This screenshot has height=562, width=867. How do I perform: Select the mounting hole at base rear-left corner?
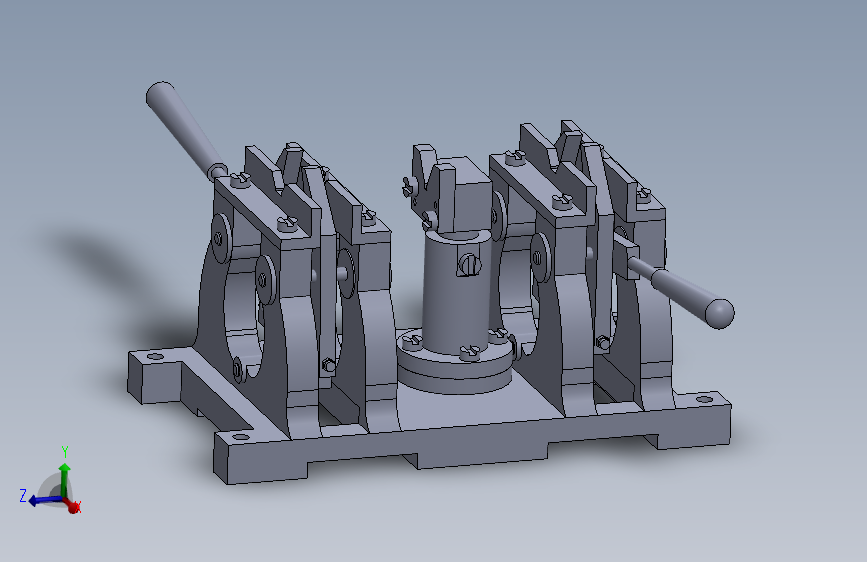pos(154,357)
